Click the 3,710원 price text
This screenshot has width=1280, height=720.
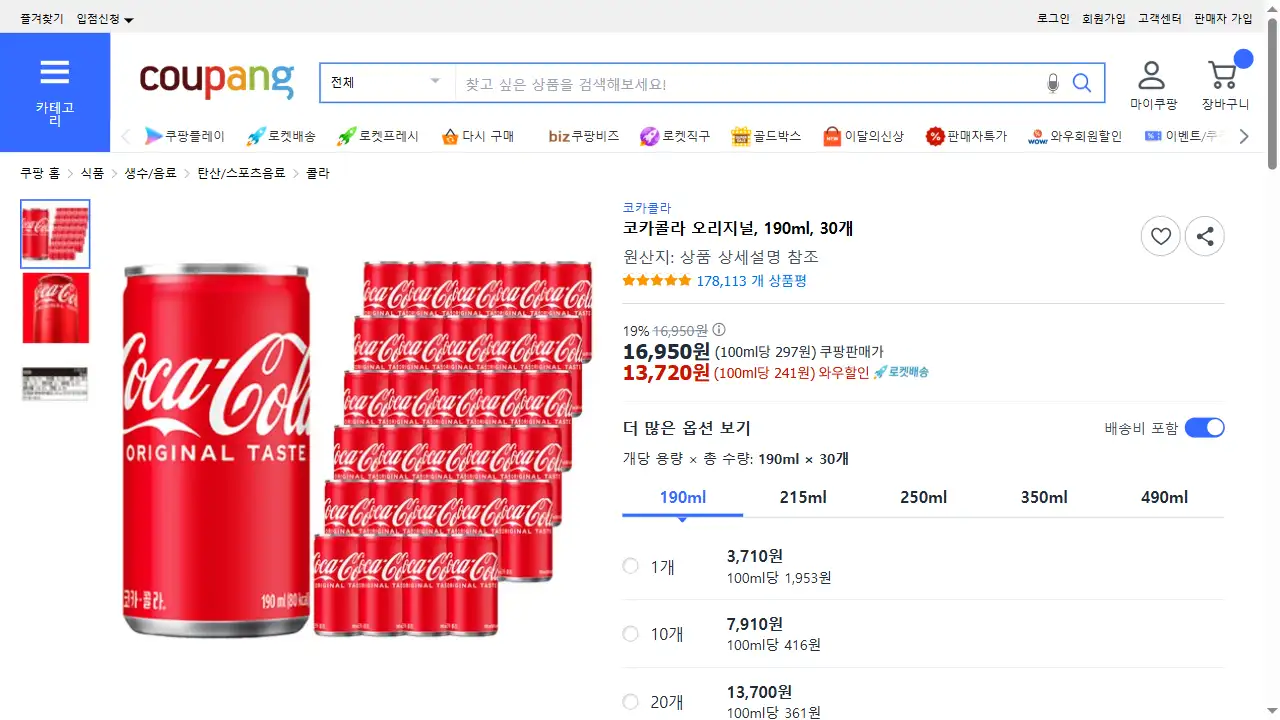click(755, 556)
